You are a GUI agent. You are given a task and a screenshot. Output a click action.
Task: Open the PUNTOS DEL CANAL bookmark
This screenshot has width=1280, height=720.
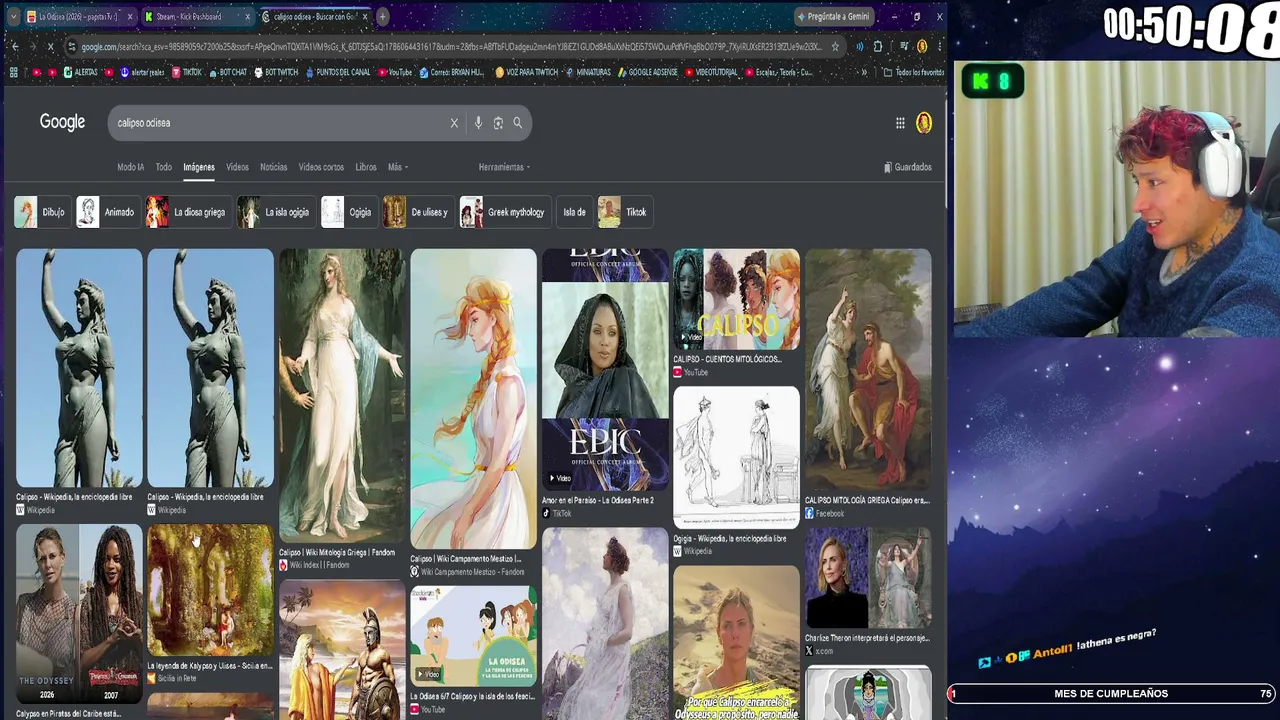point(338,72)
